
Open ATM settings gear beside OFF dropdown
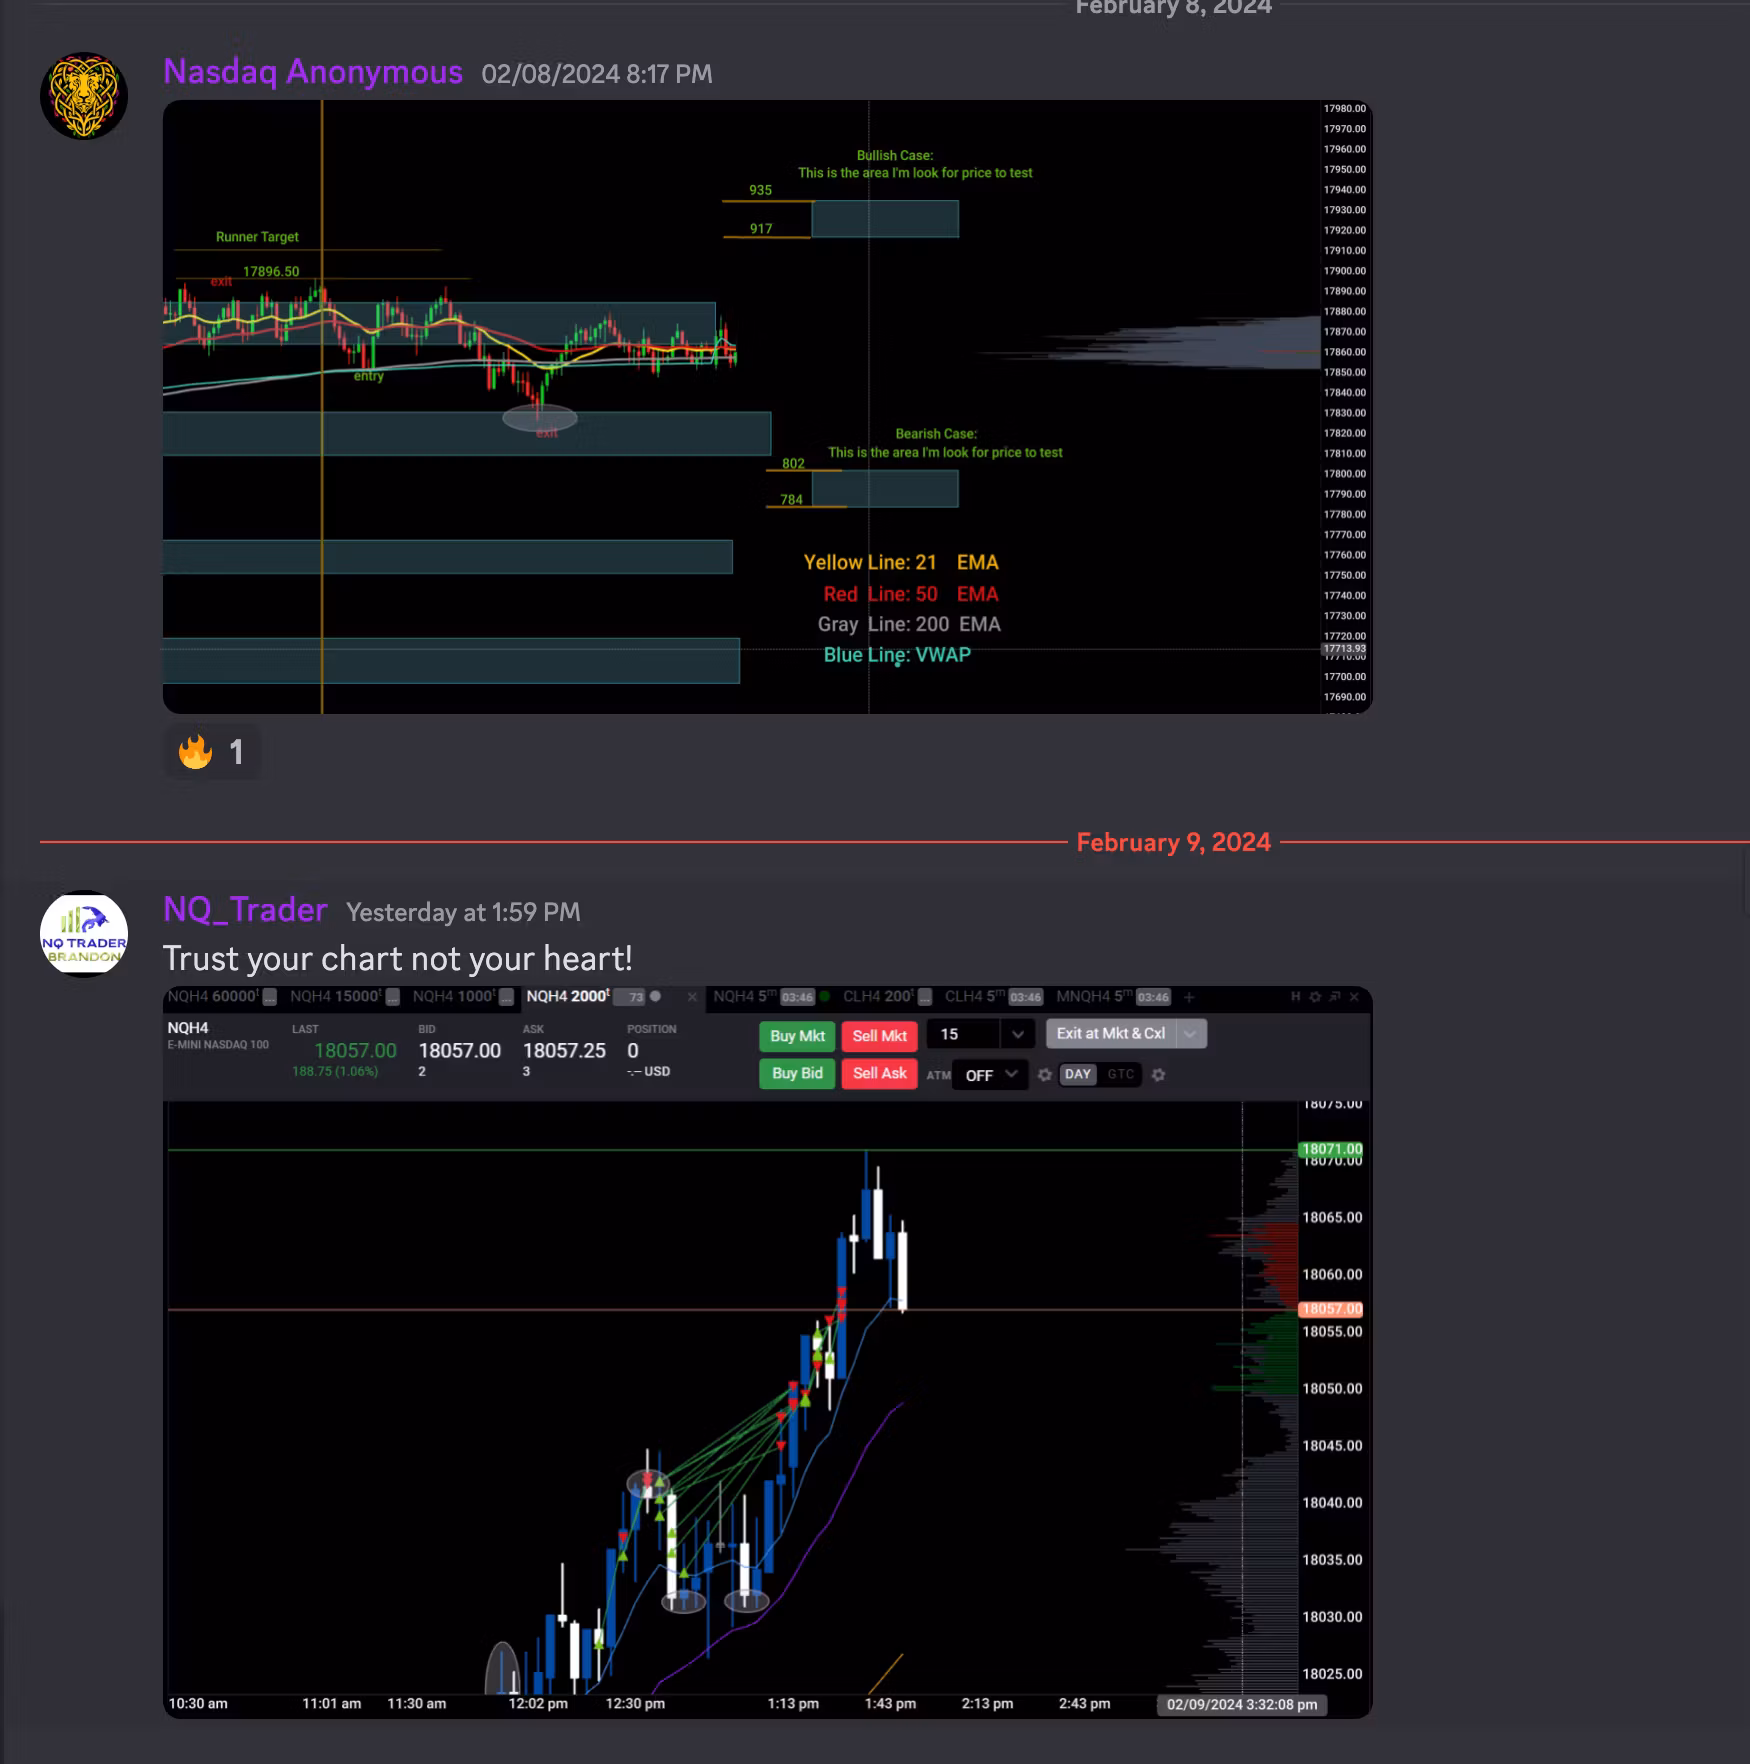tap(1045, 1074)
